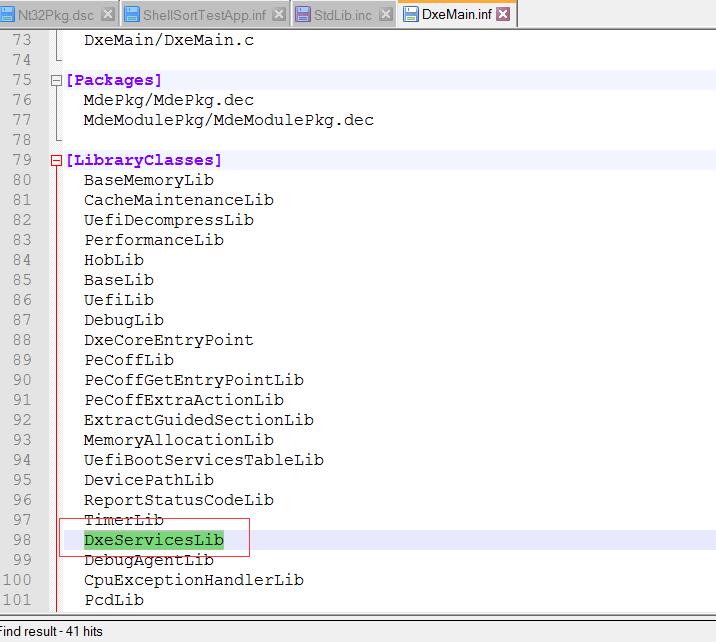716x642 pixels.
Task: Close the StdLib.inc tab
Action: [x=386, y=15]
